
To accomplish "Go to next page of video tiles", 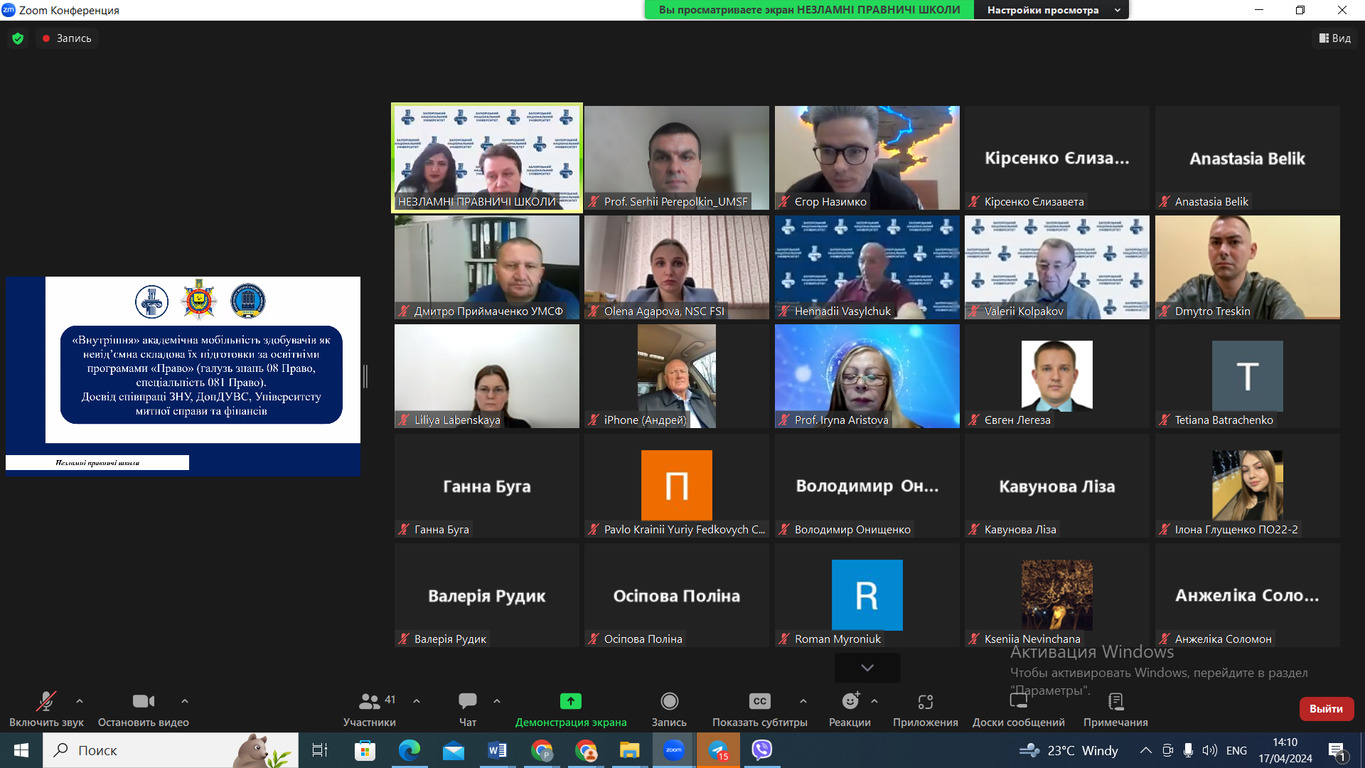I will pyautogui.click(x=867, y=667).
